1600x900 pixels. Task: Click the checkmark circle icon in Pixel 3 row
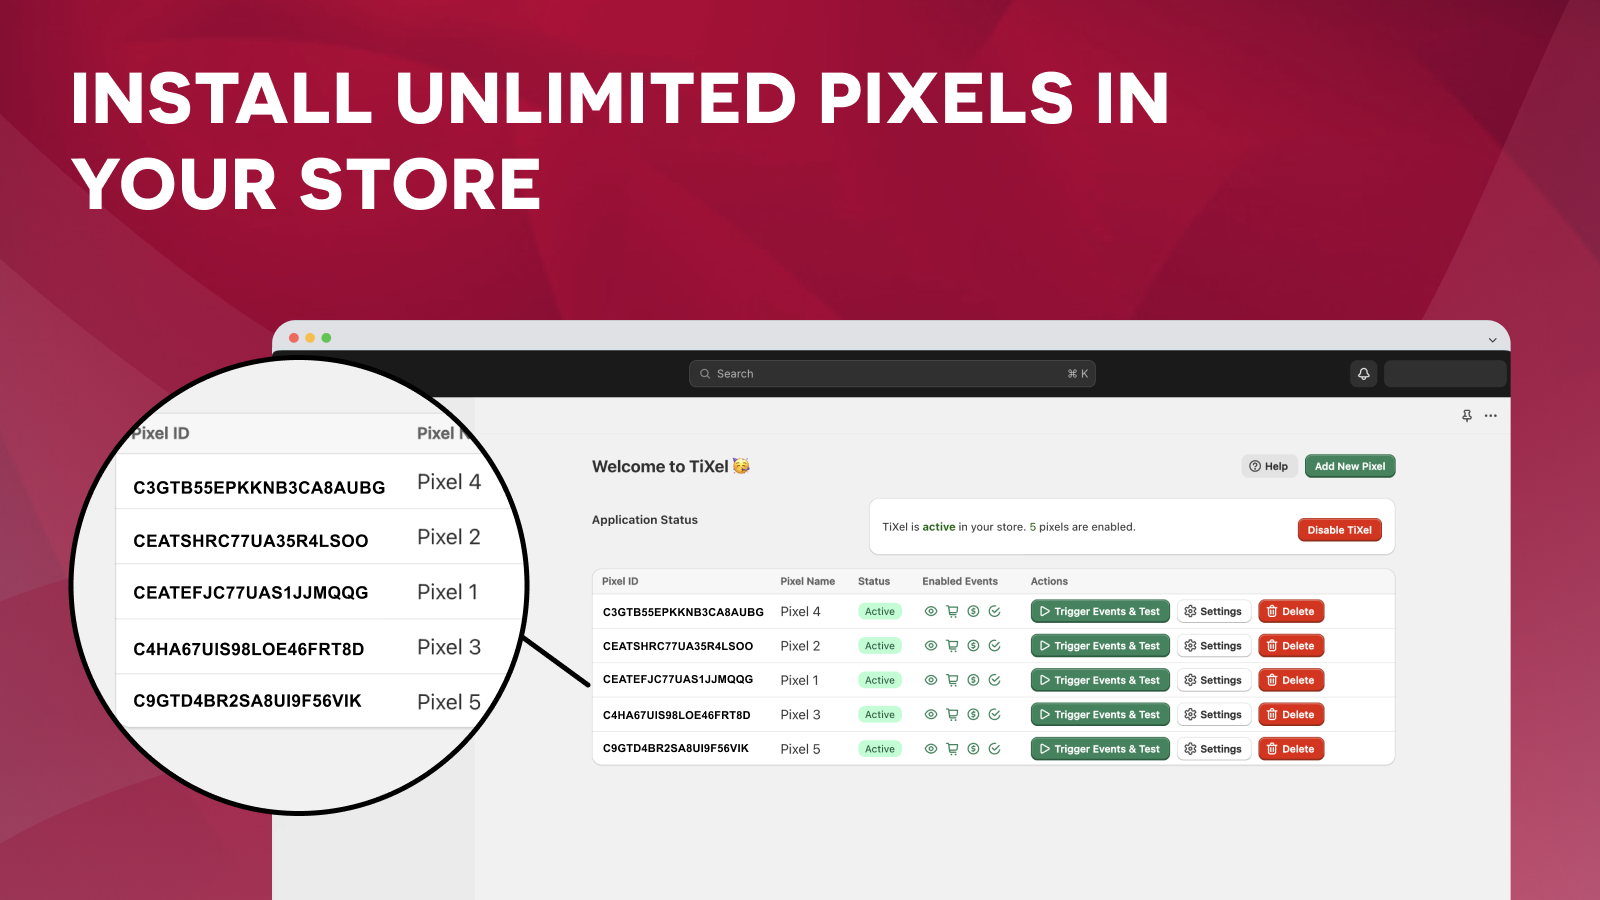click(x=994, y=714)
